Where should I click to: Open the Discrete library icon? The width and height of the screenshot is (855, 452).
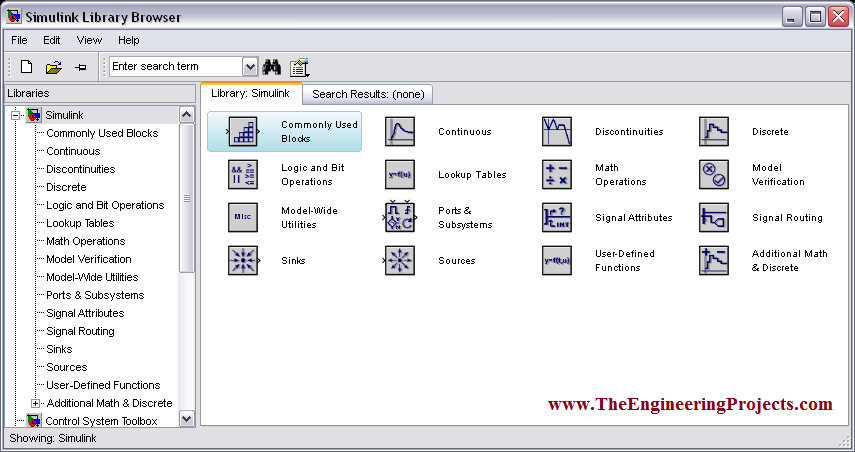click(714, 131)
